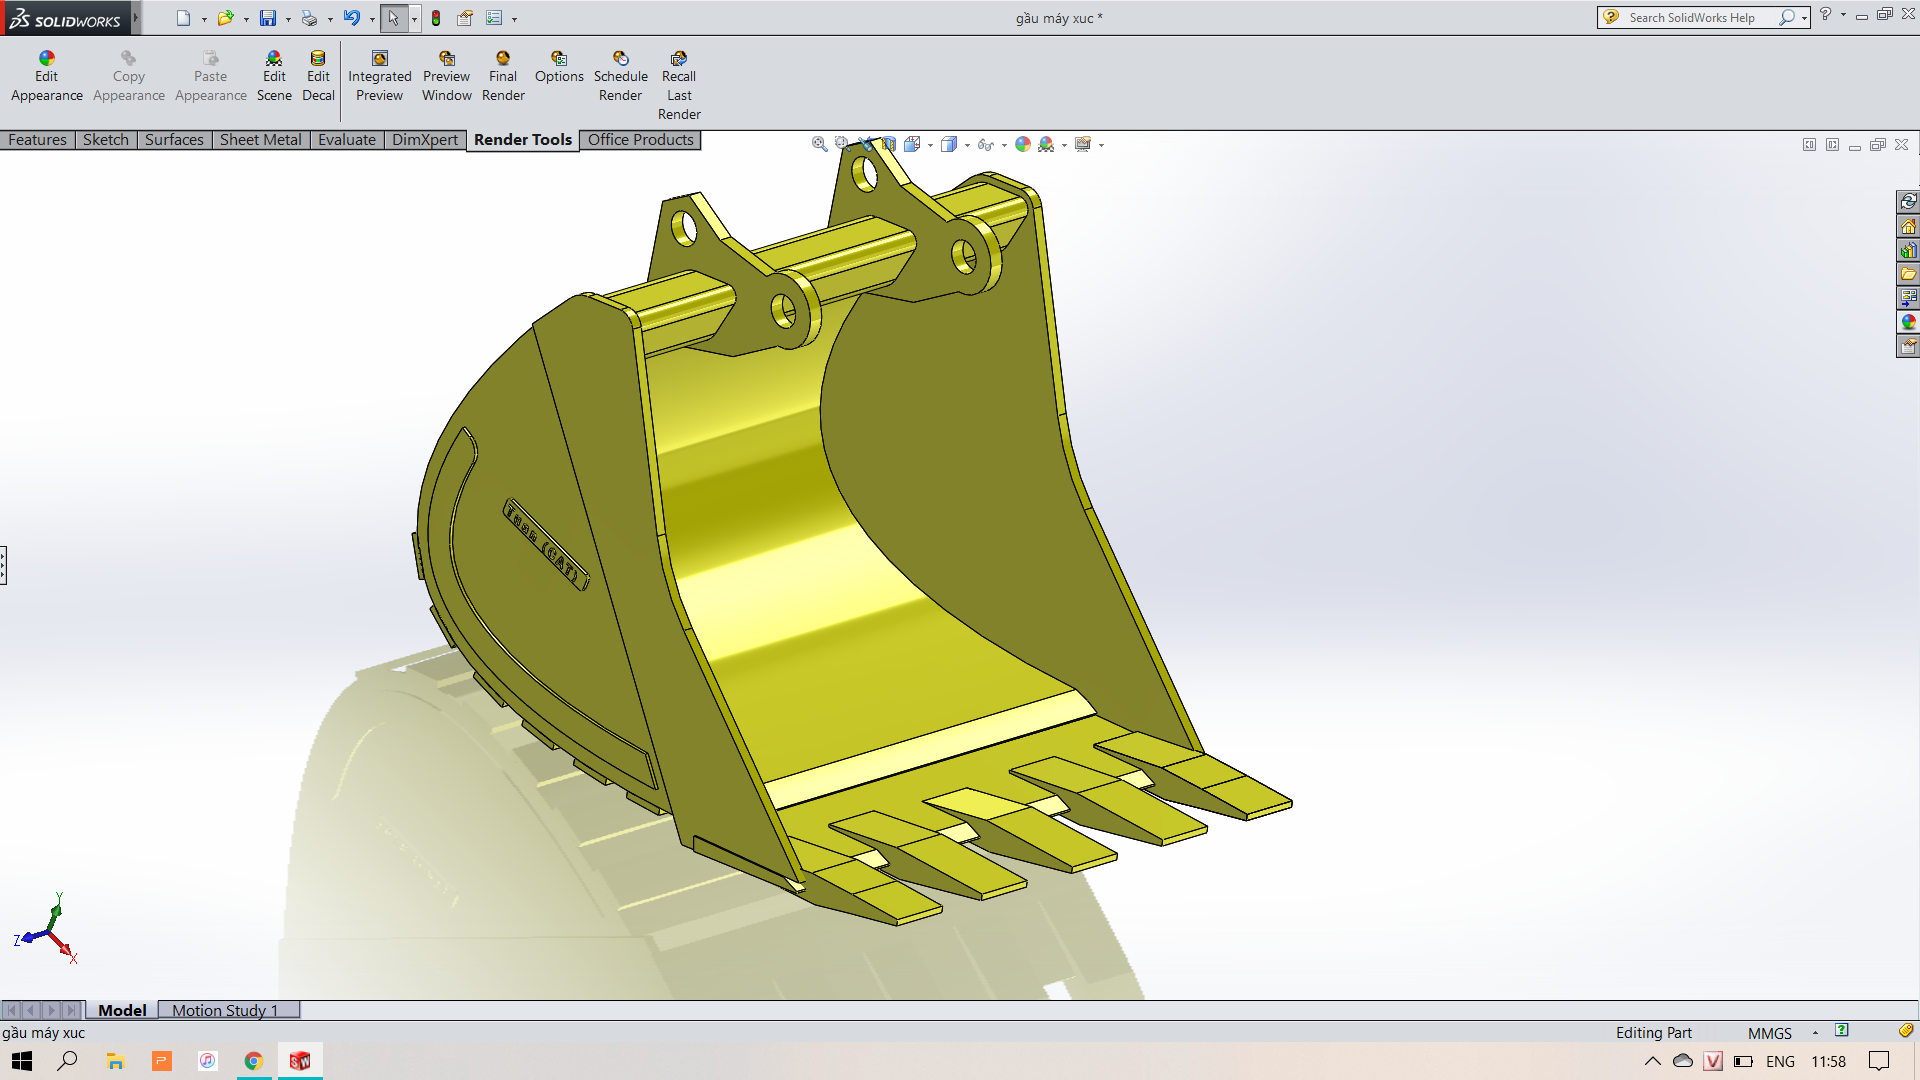Viewport: 1920px width, 1080px height.
Task: Open File Explorer from the taskbar
Action: tap(116, 1061)
